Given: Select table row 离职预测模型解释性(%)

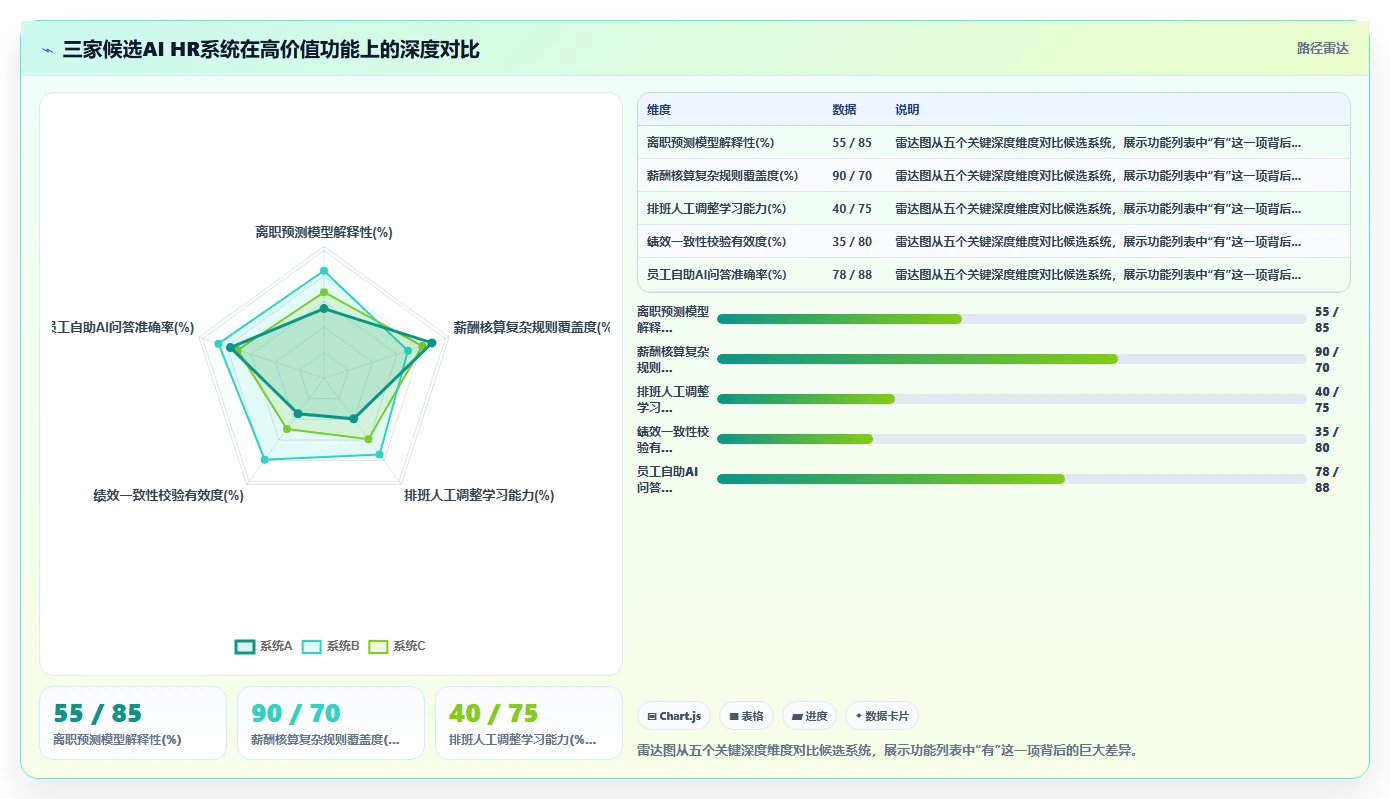Looking at the screenshot, I should [994, 143].
